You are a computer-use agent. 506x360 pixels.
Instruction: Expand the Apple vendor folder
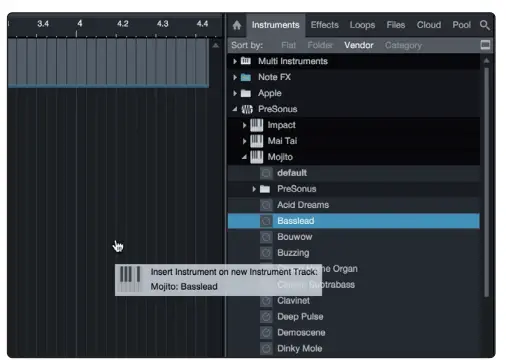tap(235, 93)
